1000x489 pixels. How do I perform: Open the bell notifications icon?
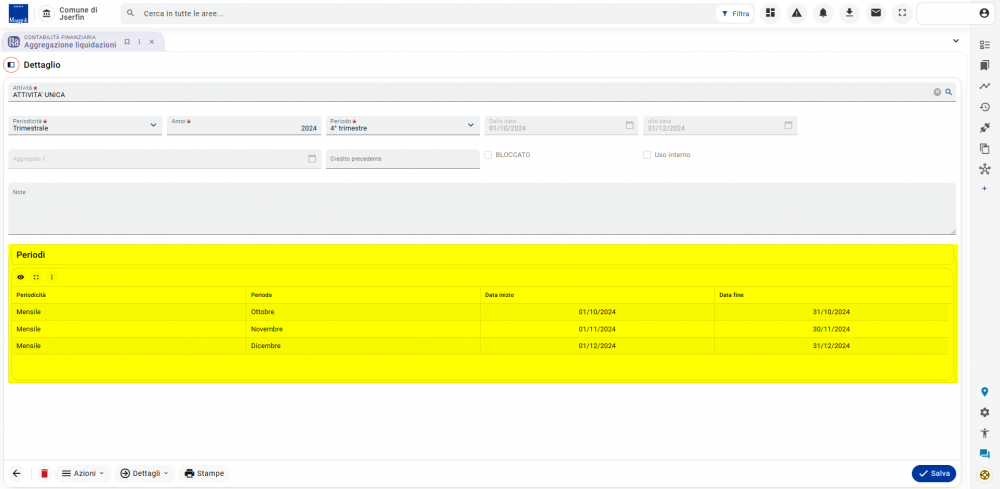823,13
